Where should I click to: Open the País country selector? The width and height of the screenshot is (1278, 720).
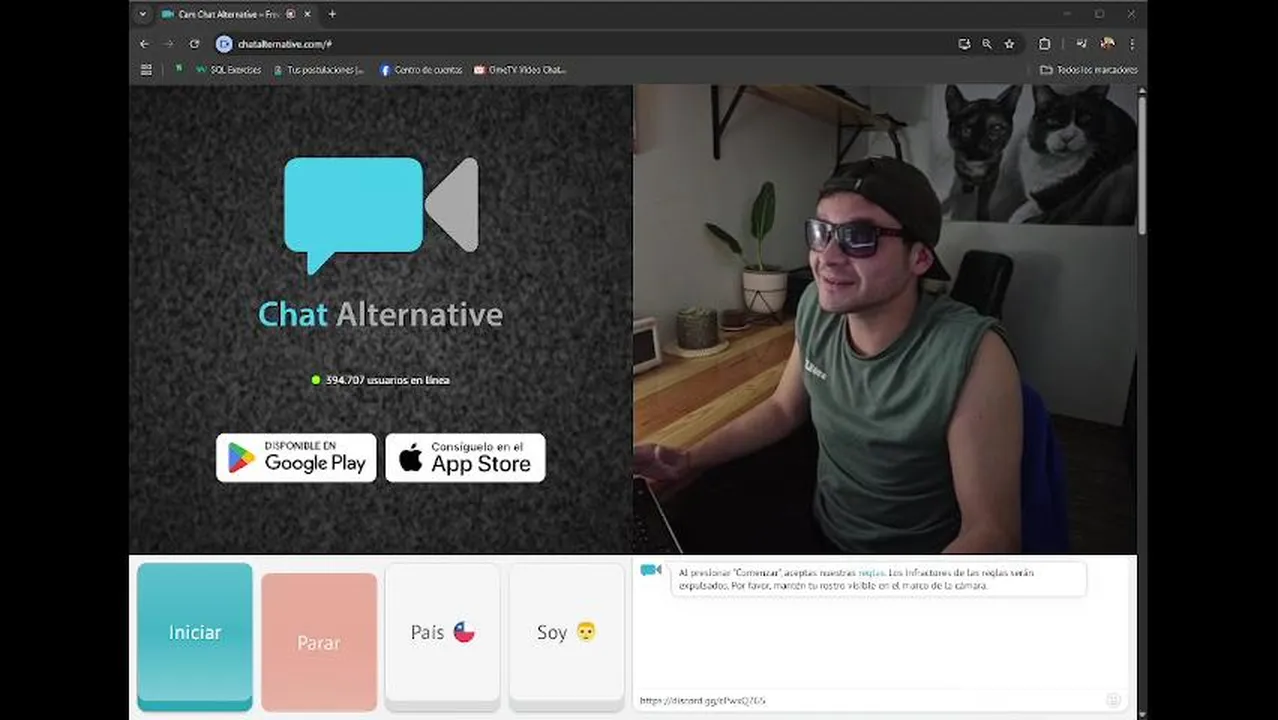(443, 636)
